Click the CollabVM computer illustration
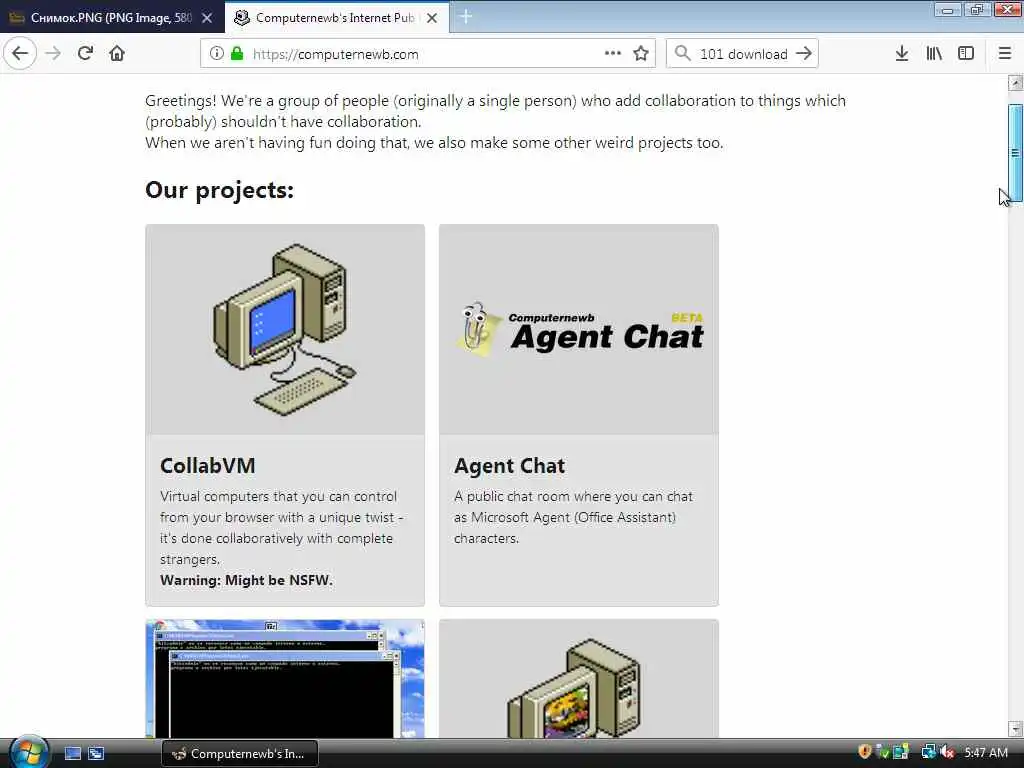The height and width of the screenshot is (768, 1024). pyautogui.click(x=285, y=330)
